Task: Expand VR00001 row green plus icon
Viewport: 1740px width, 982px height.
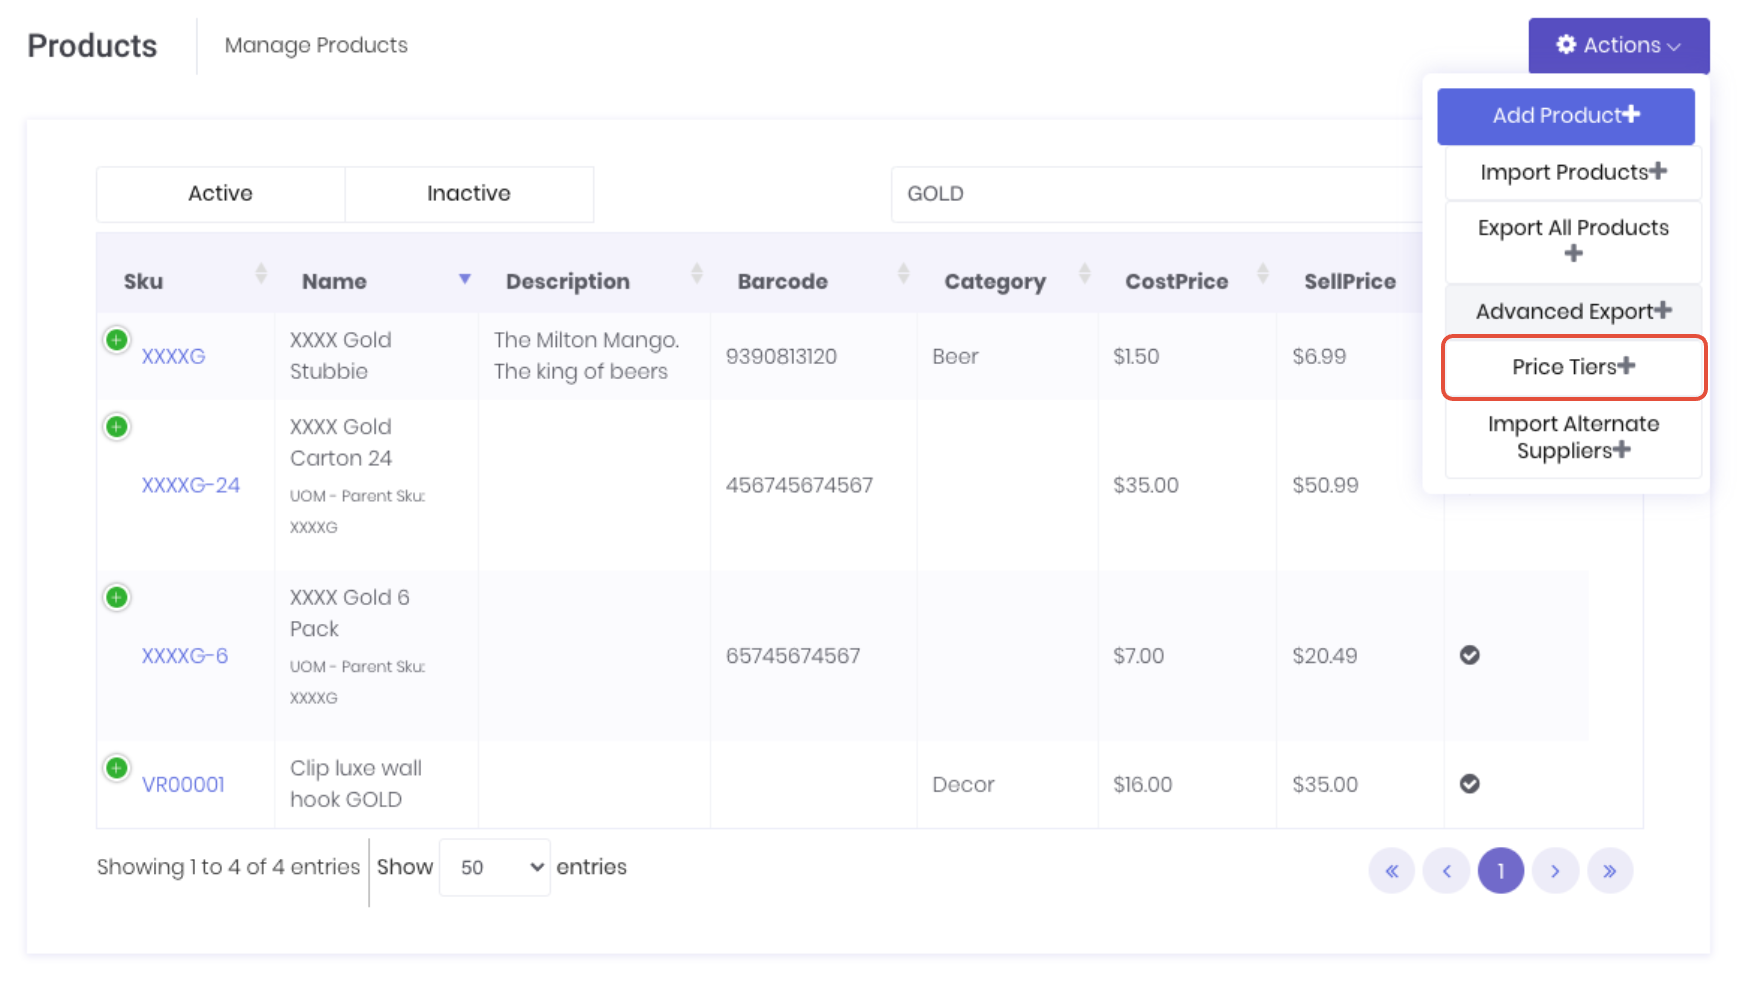Action: point(117,768)
